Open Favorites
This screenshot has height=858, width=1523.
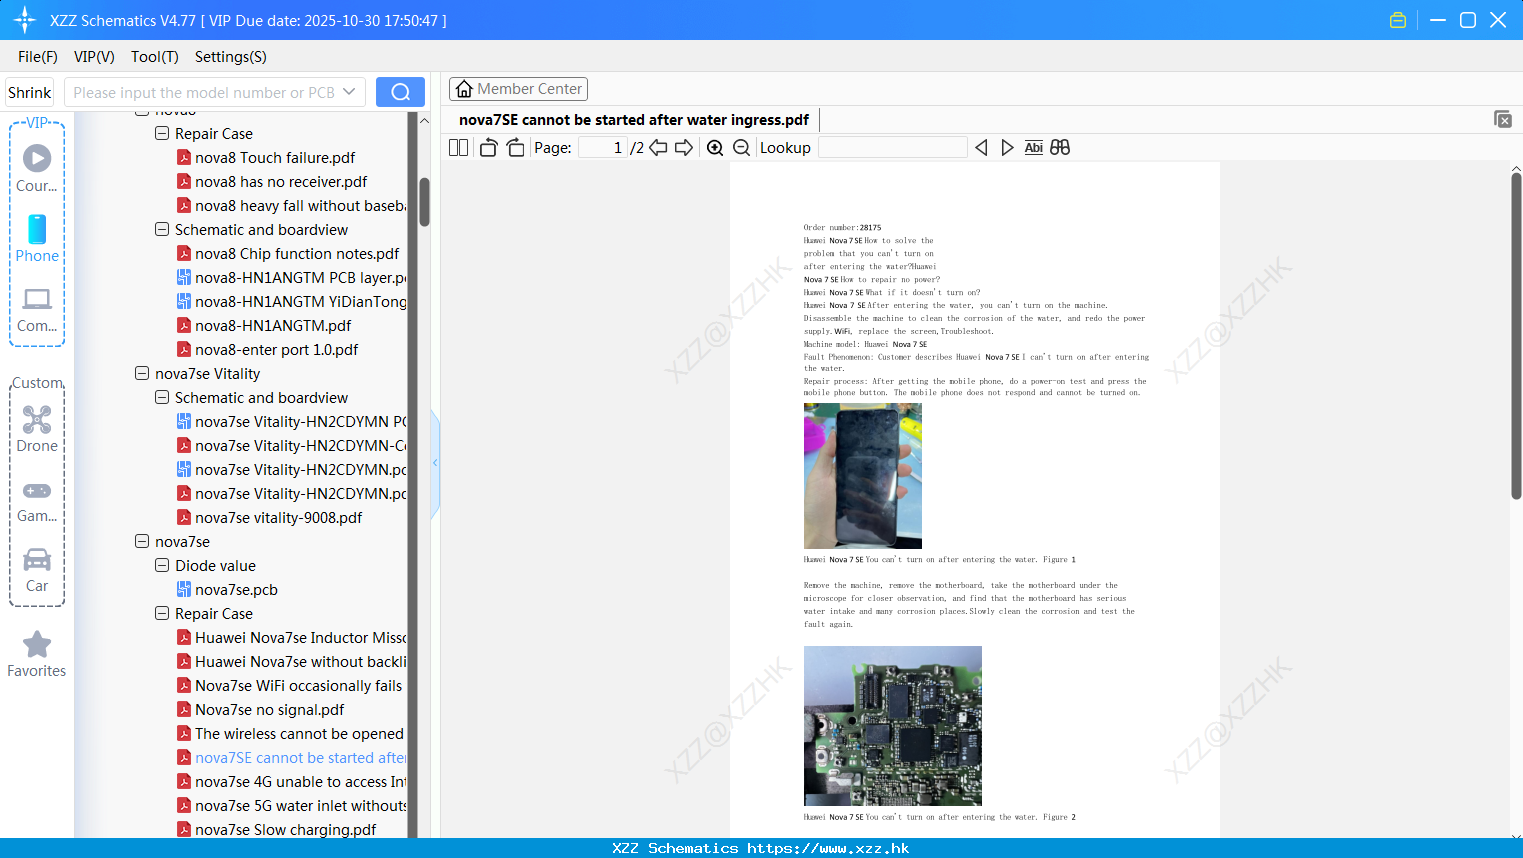(x=37, y=655)
